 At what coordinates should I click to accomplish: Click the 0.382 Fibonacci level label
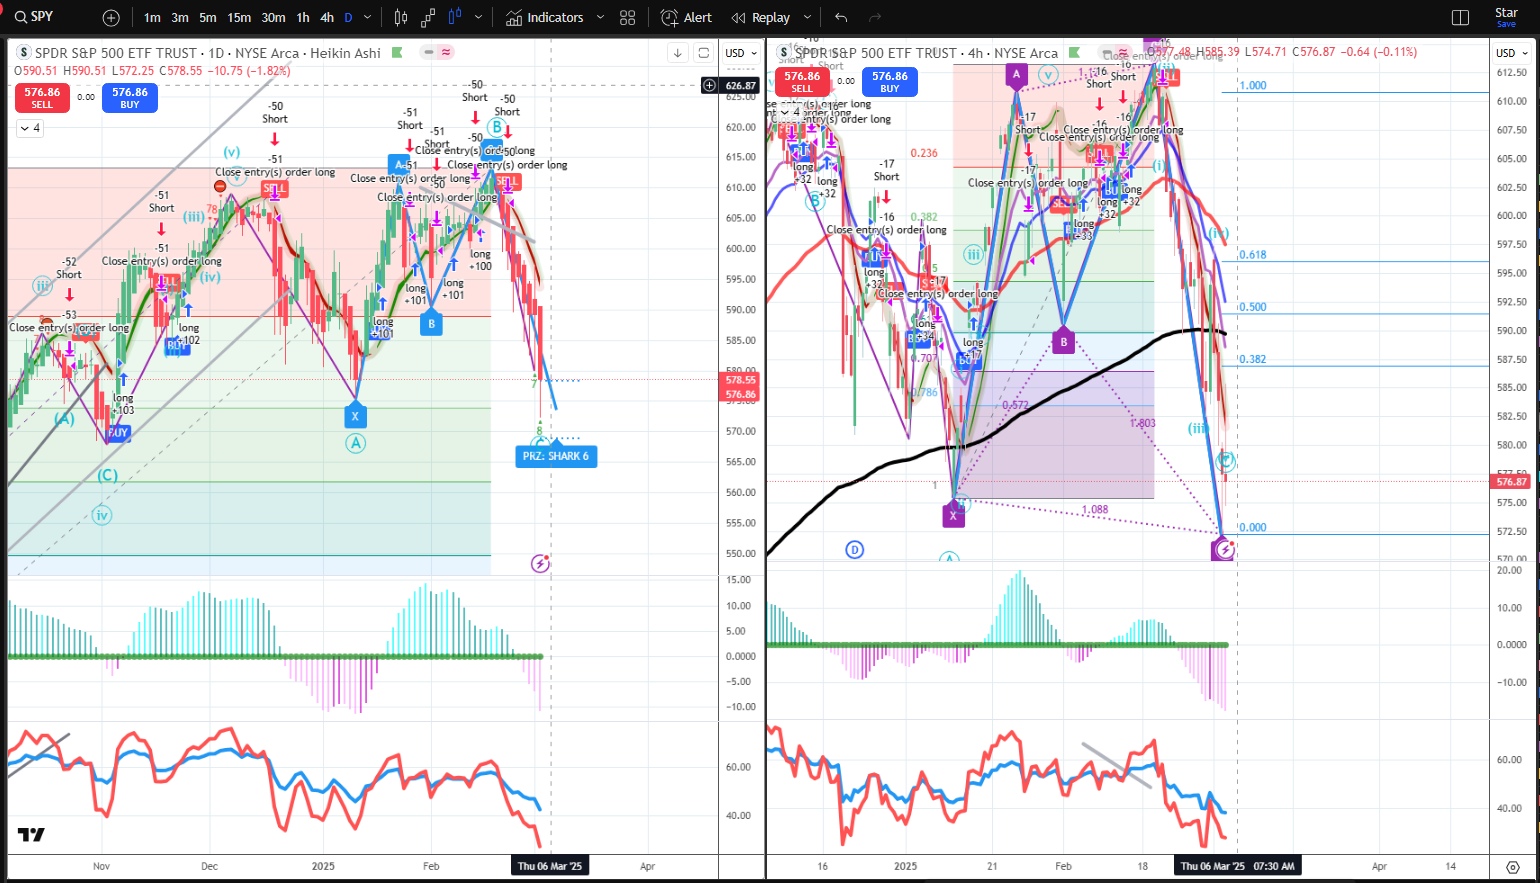(x=1253, y=359)
